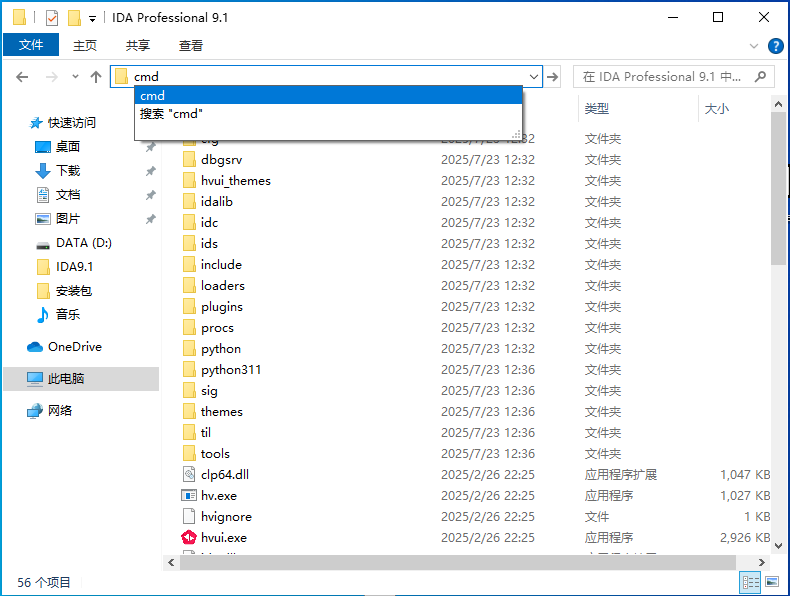790x596 pixels.
Task: Select the include folder icon
Action: click(189, 264)
